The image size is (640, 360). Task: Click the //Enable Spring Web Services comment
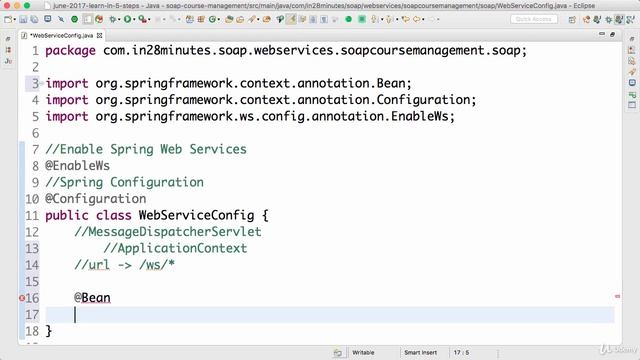pos(146,149)
